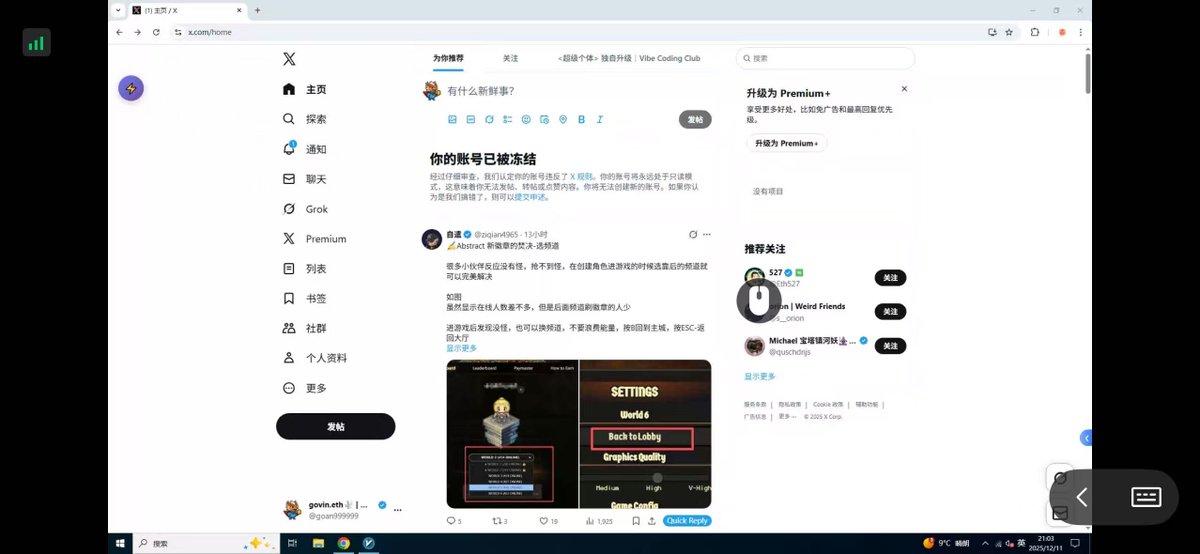1200x554 pixels.
Task: Add a GIF to the post
Action: [471, 119]
